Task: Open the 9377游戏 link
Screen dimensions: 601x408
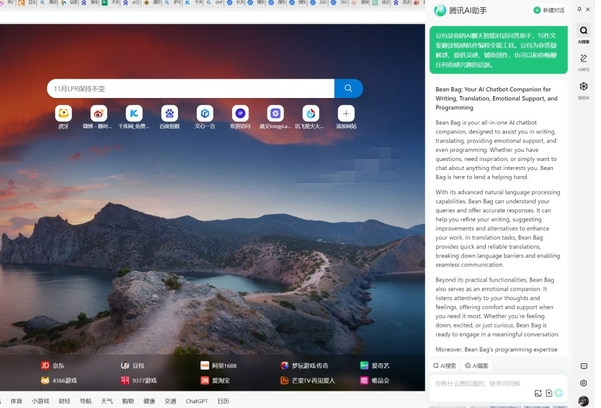Action: coord(139,380)
